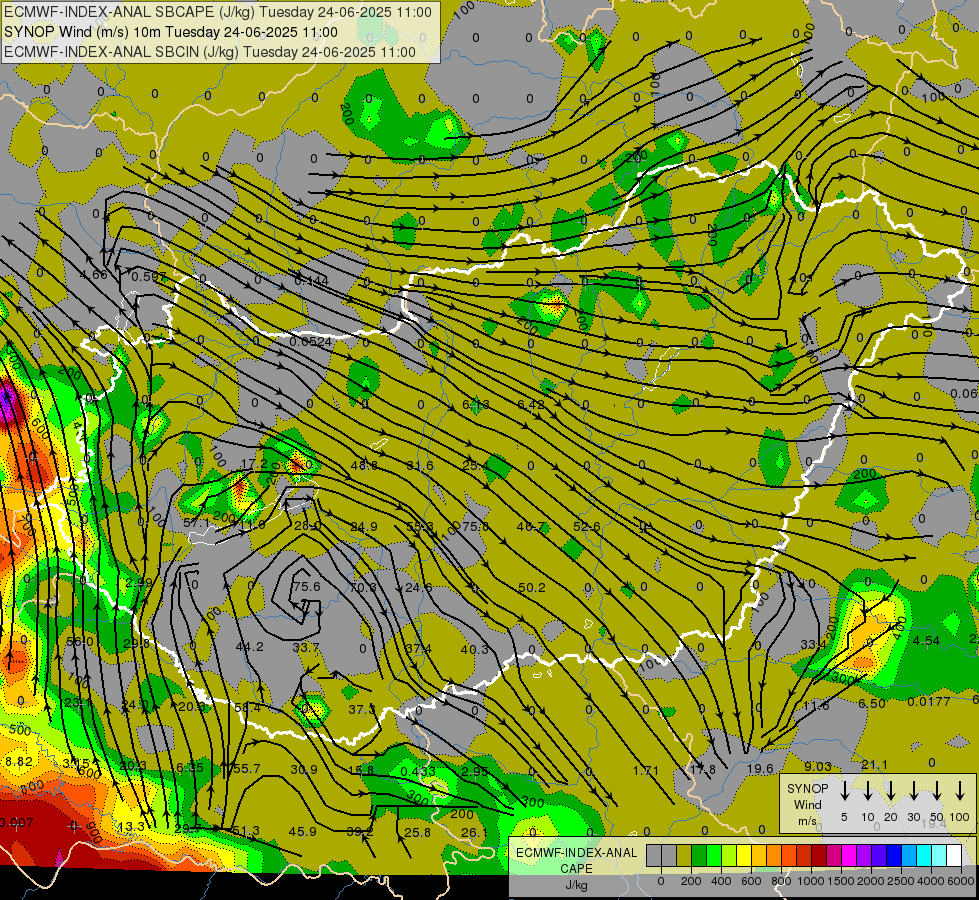Click the 100 m/s wind arrow in legend
This screenshot has width=979, height=900.
960,791
